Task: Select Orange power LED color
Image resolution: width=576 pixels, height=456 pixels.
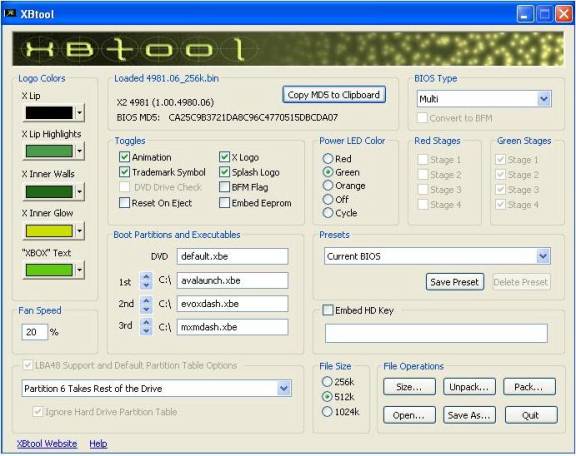Action: click(328, 186)
